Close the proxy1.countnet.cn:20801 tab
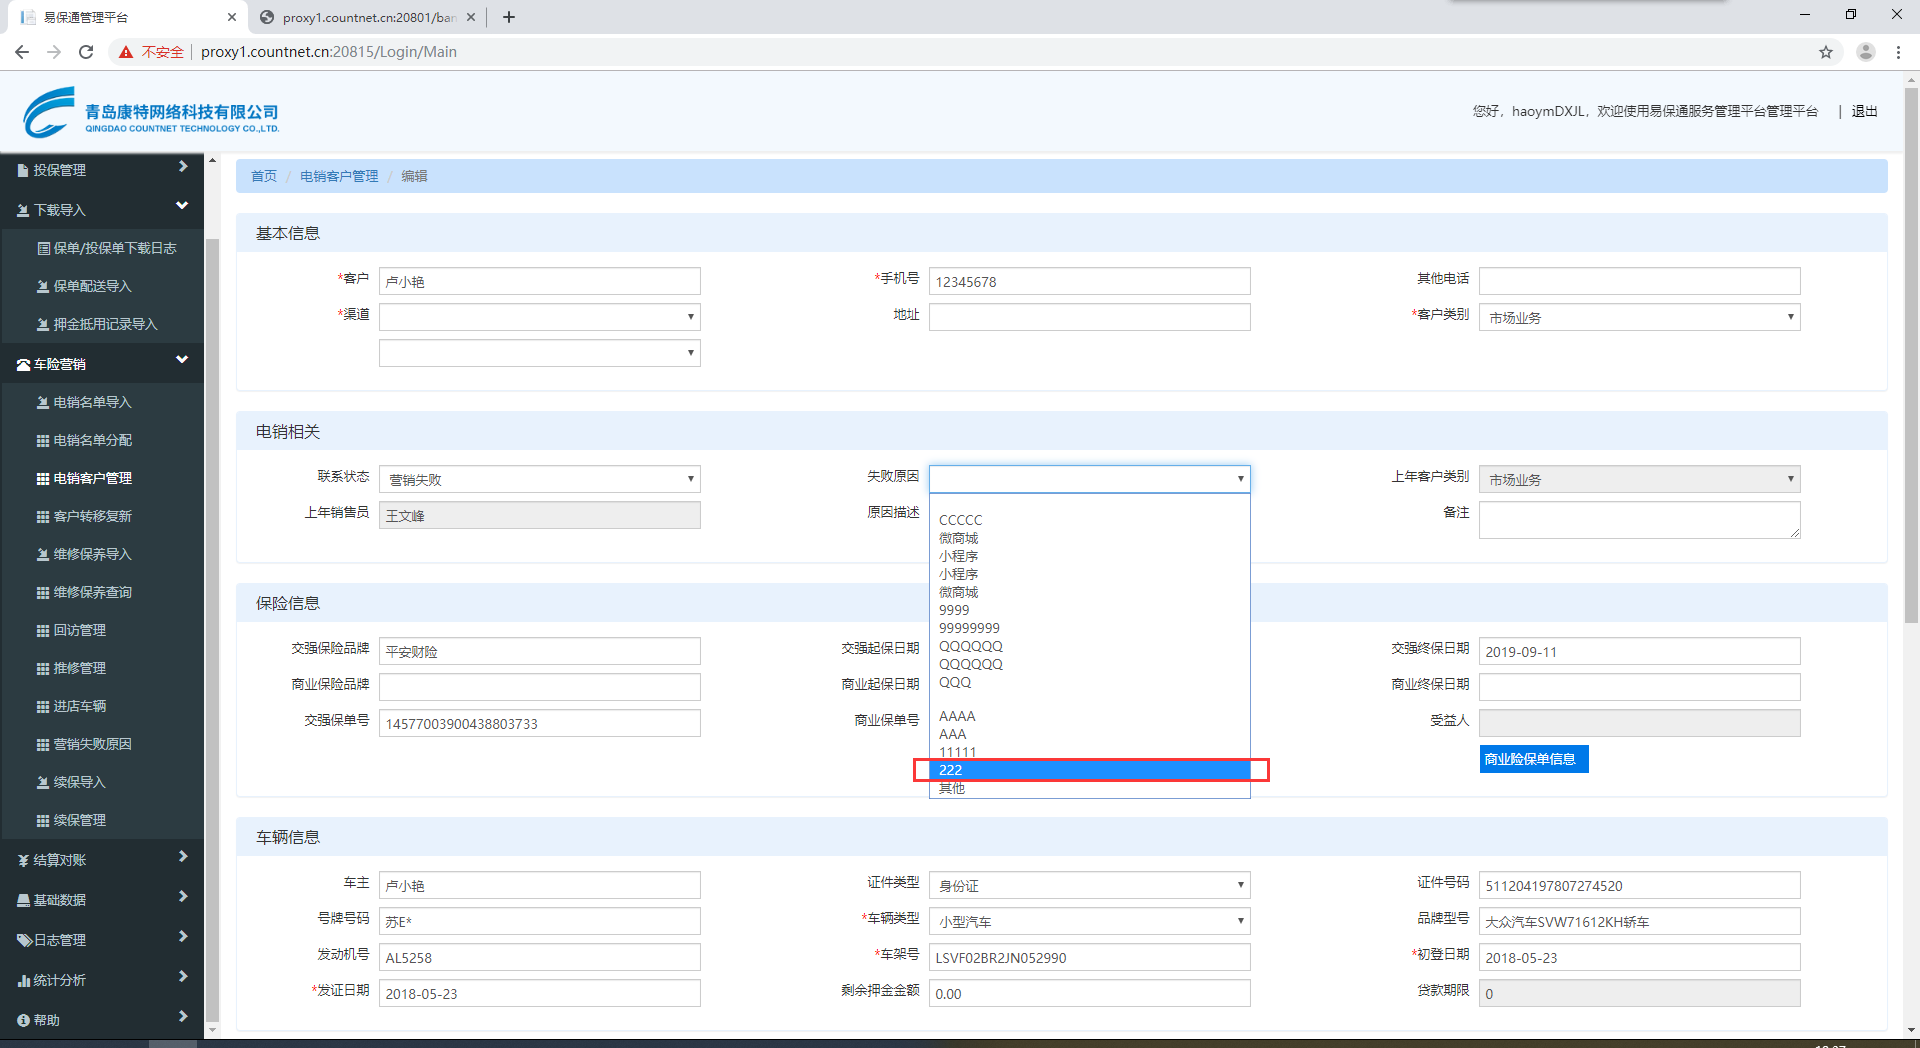This screenshot has height=1048, width=1920. click(471, 17)
